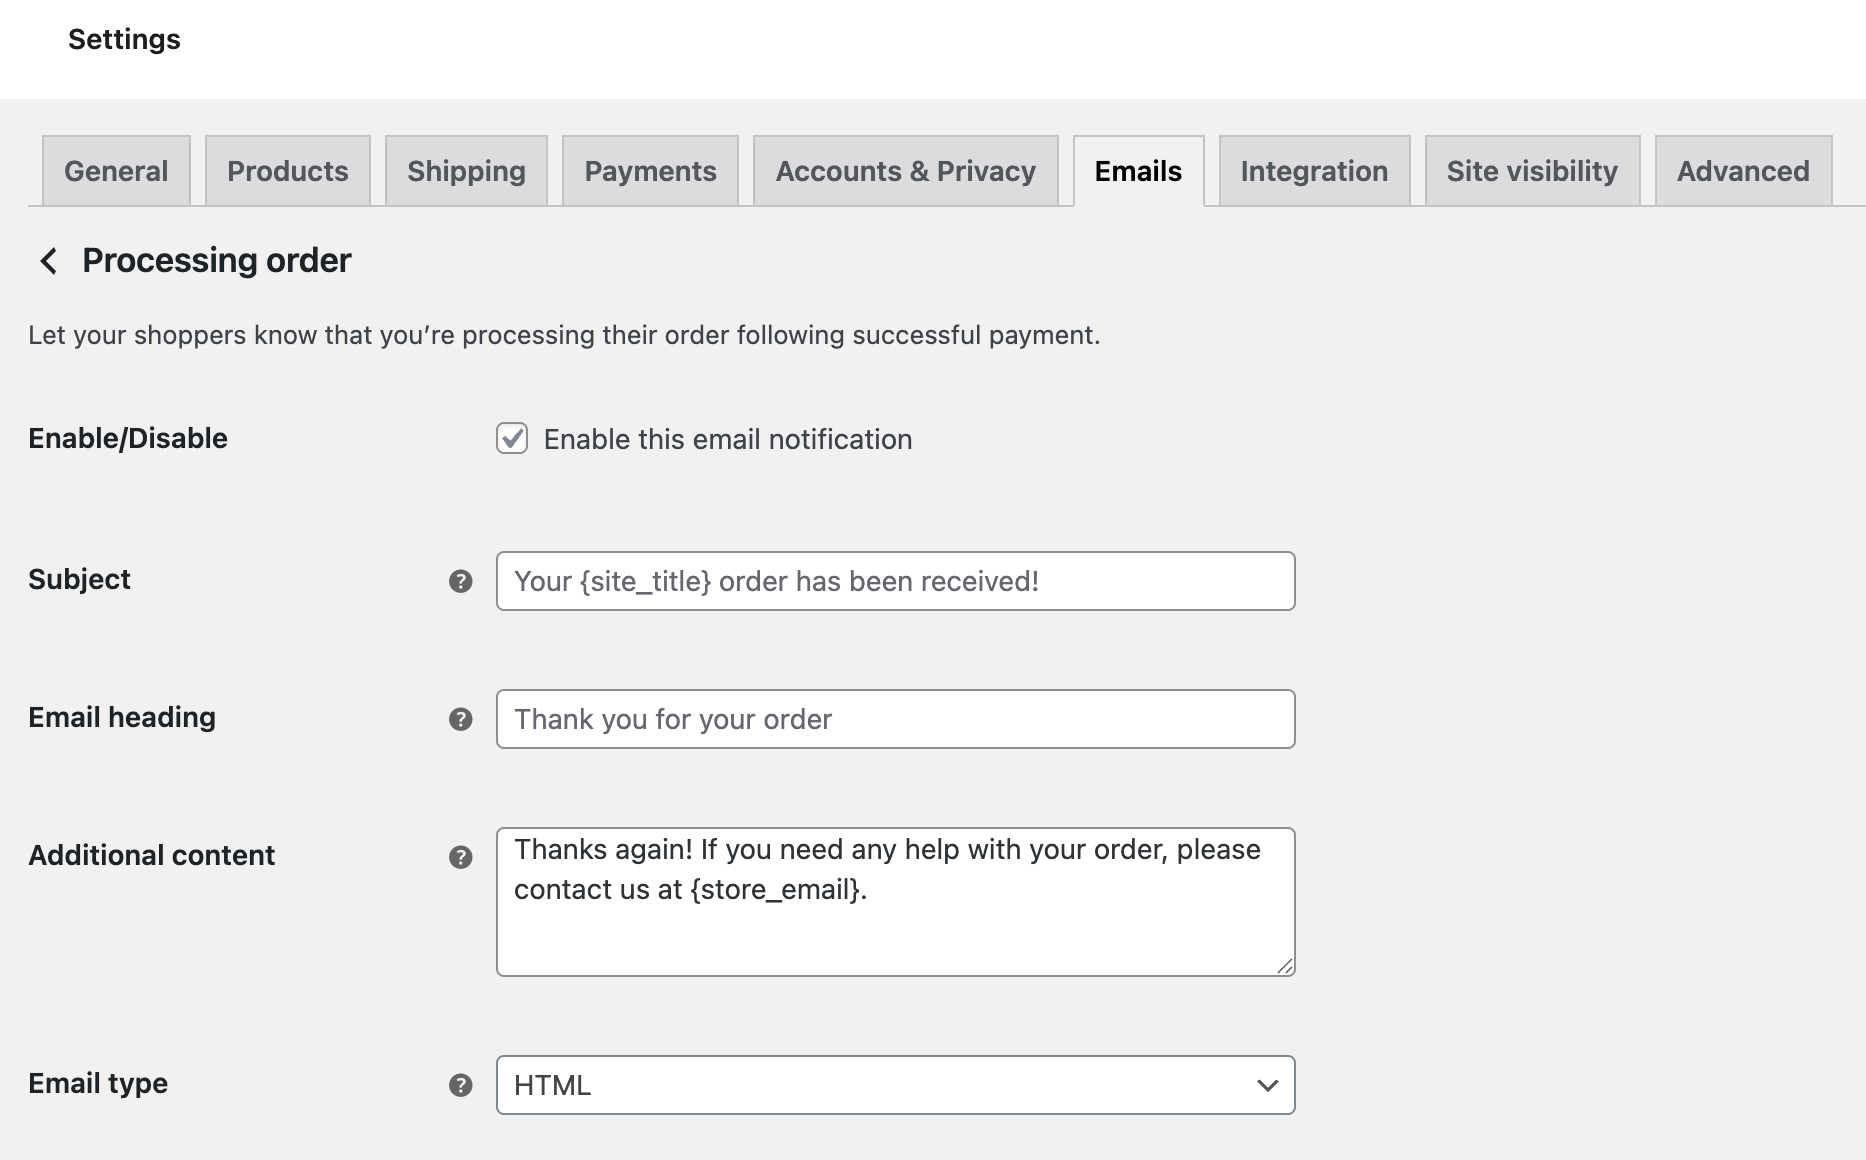Click the help icon beside Additional content
This screenshot has height=1160, width=1866.
point(461,857)
